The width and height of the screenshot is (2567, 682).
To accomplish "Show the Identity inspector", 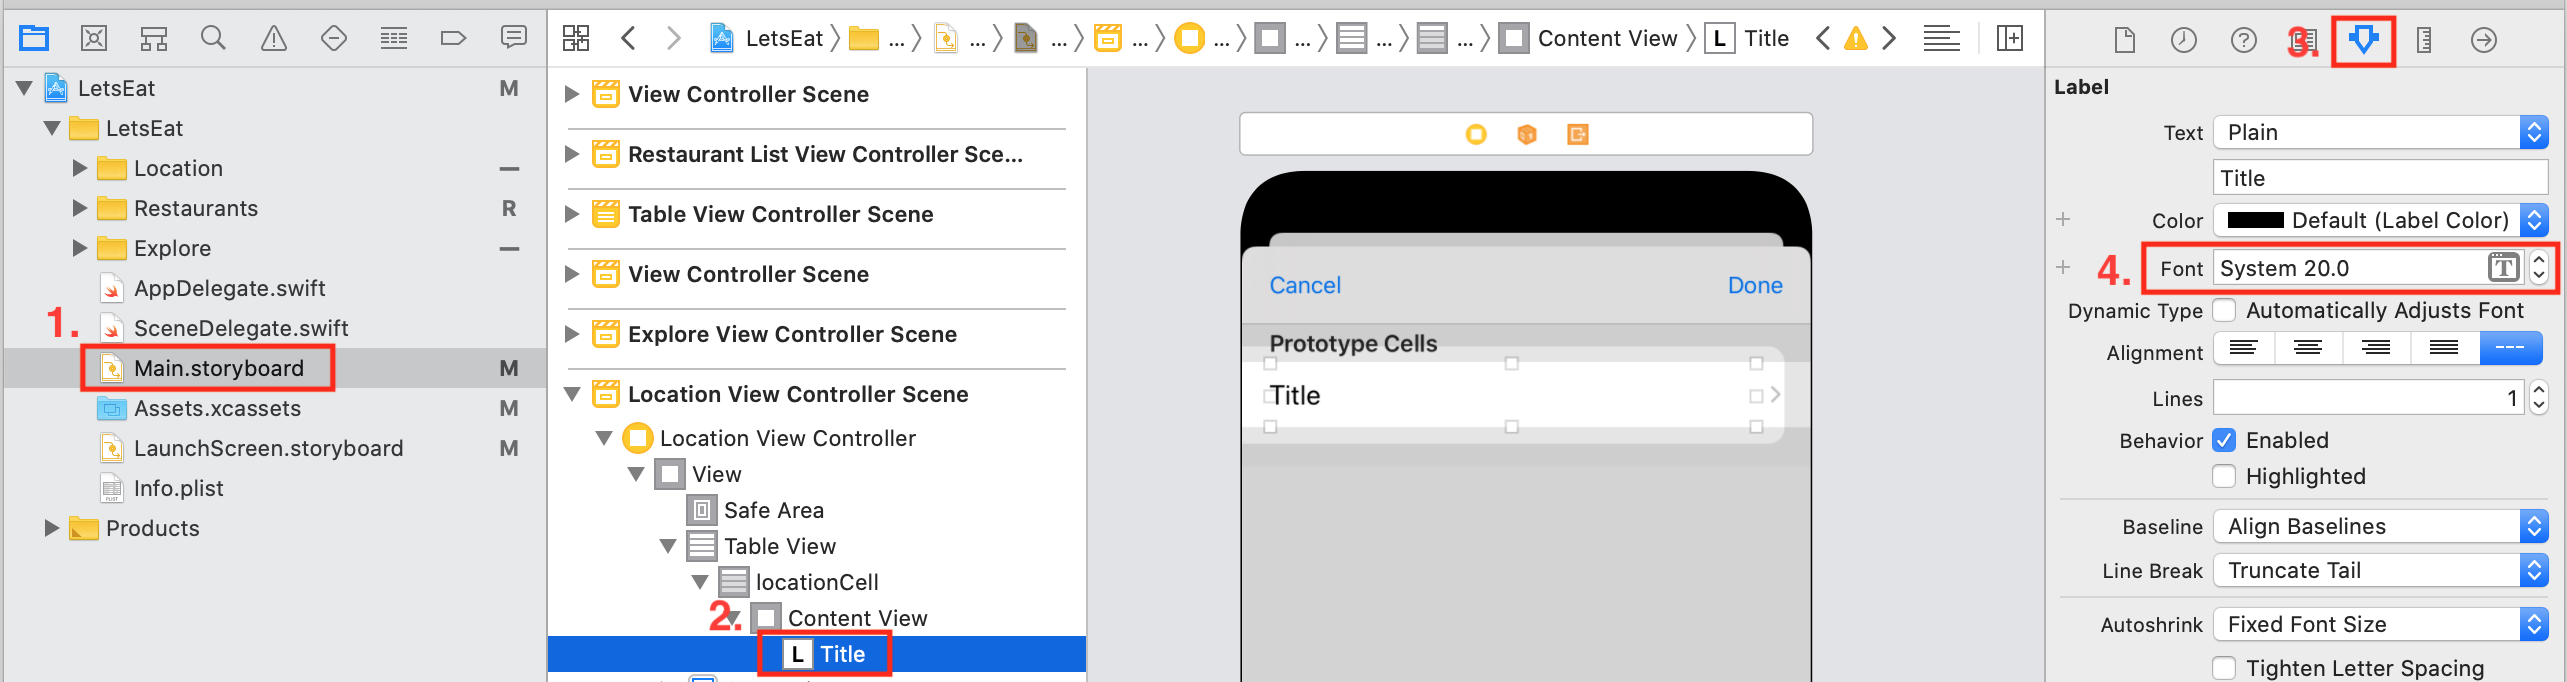I will 2304,41.
